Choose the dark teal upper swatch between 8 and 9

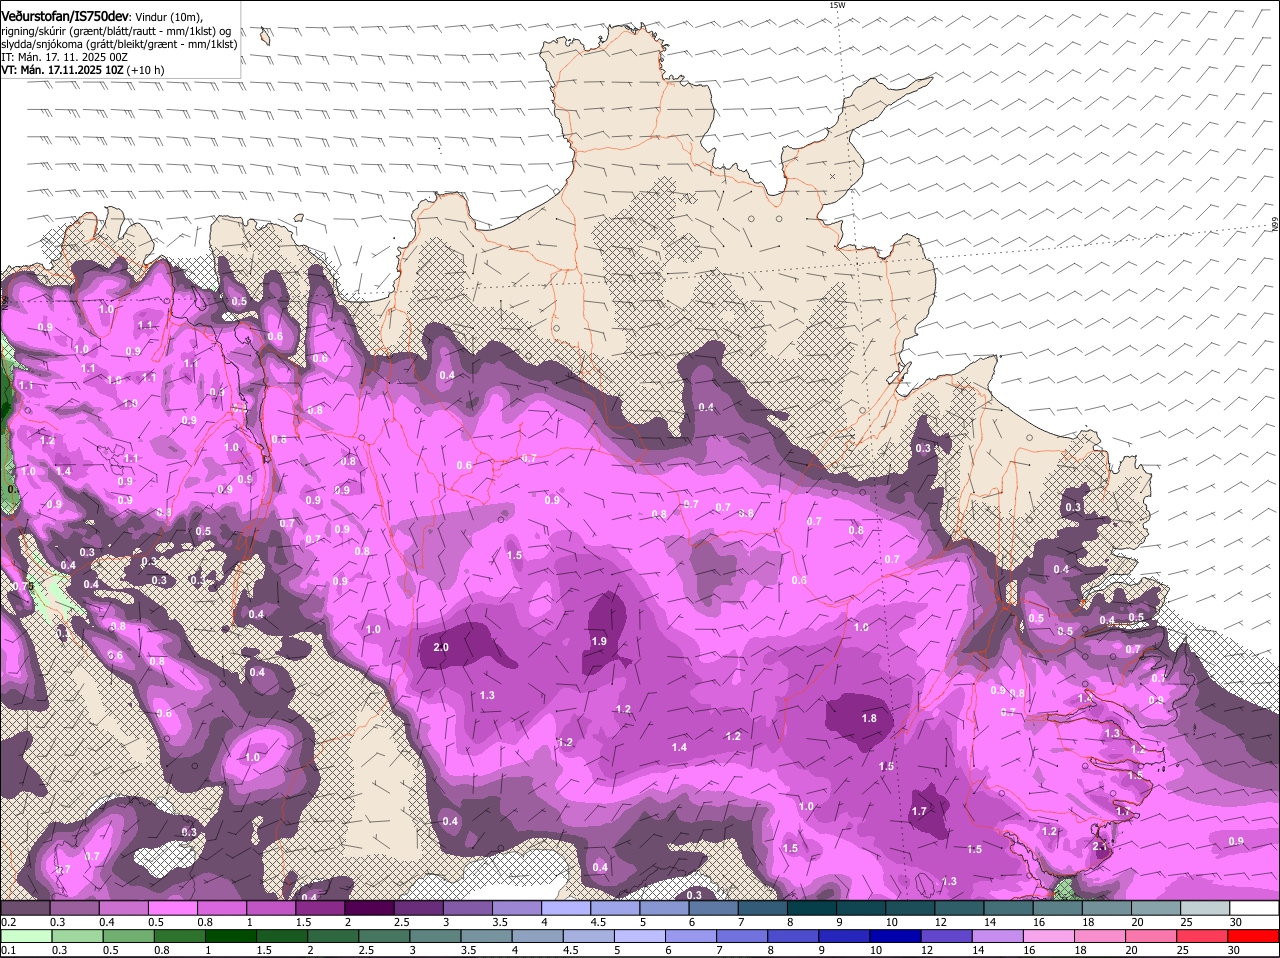pyautogui.click(x=812, y=908)
